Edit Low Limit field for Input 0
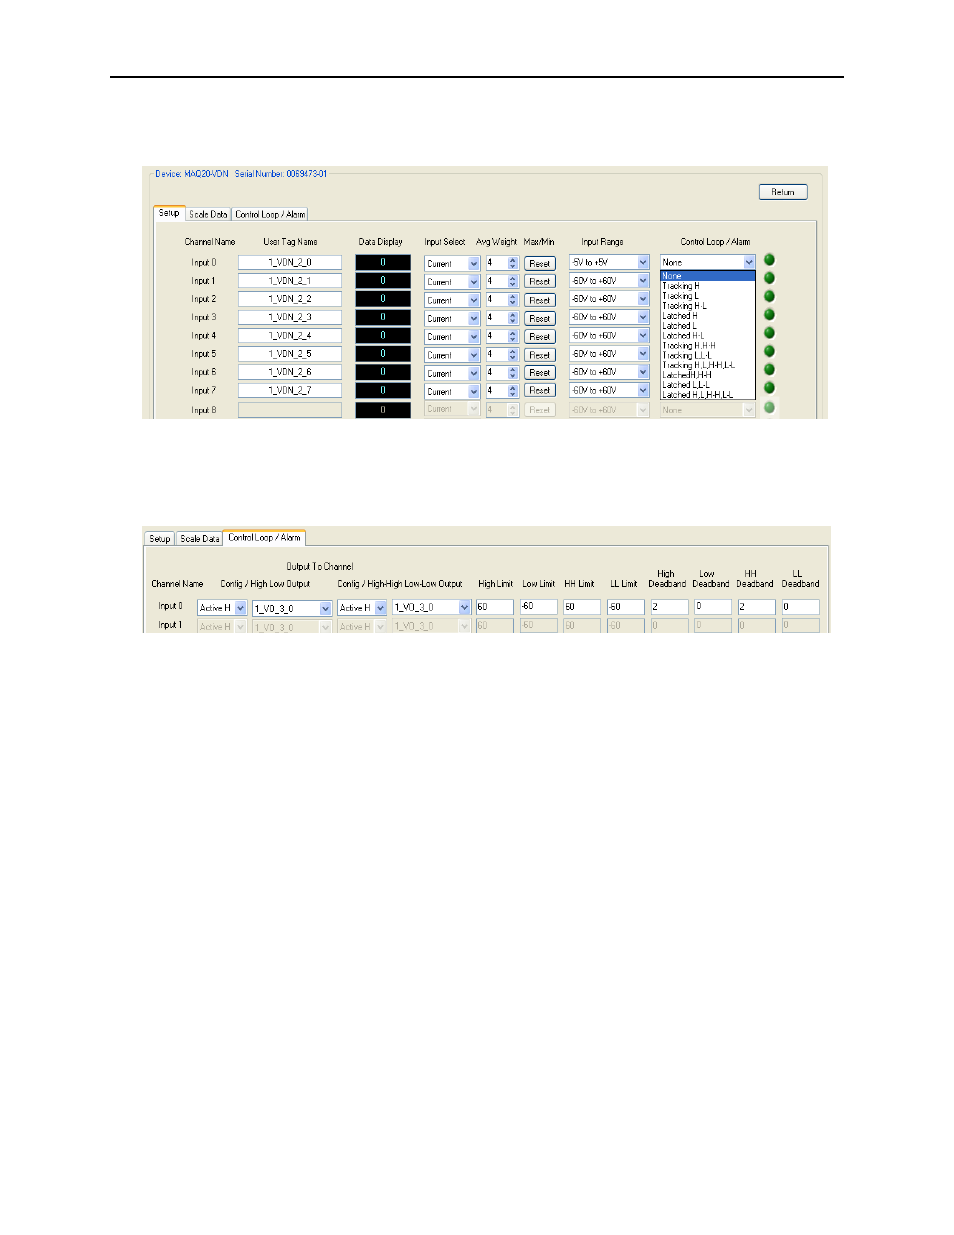954x1235 pixels. [538, 607]
